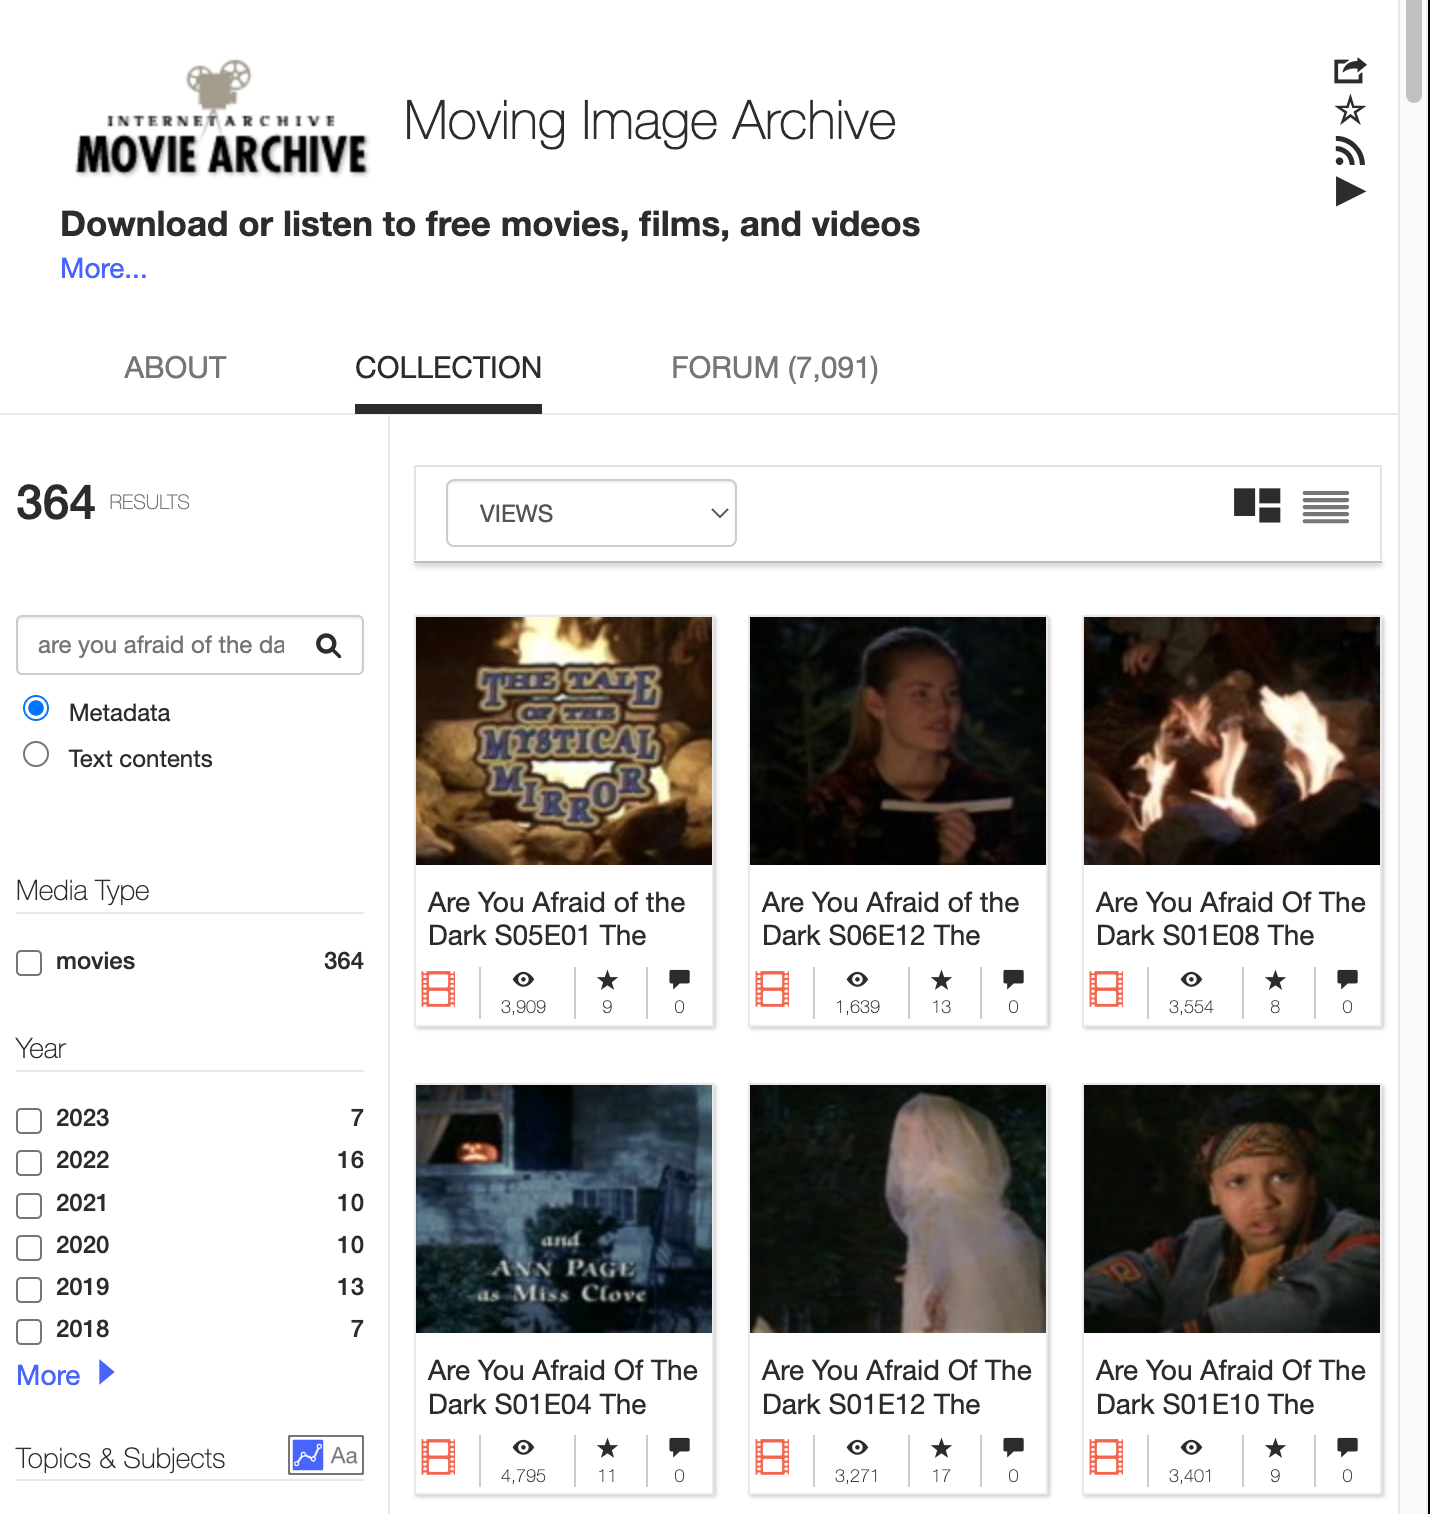Select the Metadata search option
1430x1514 pixels.
coord(36,709)
